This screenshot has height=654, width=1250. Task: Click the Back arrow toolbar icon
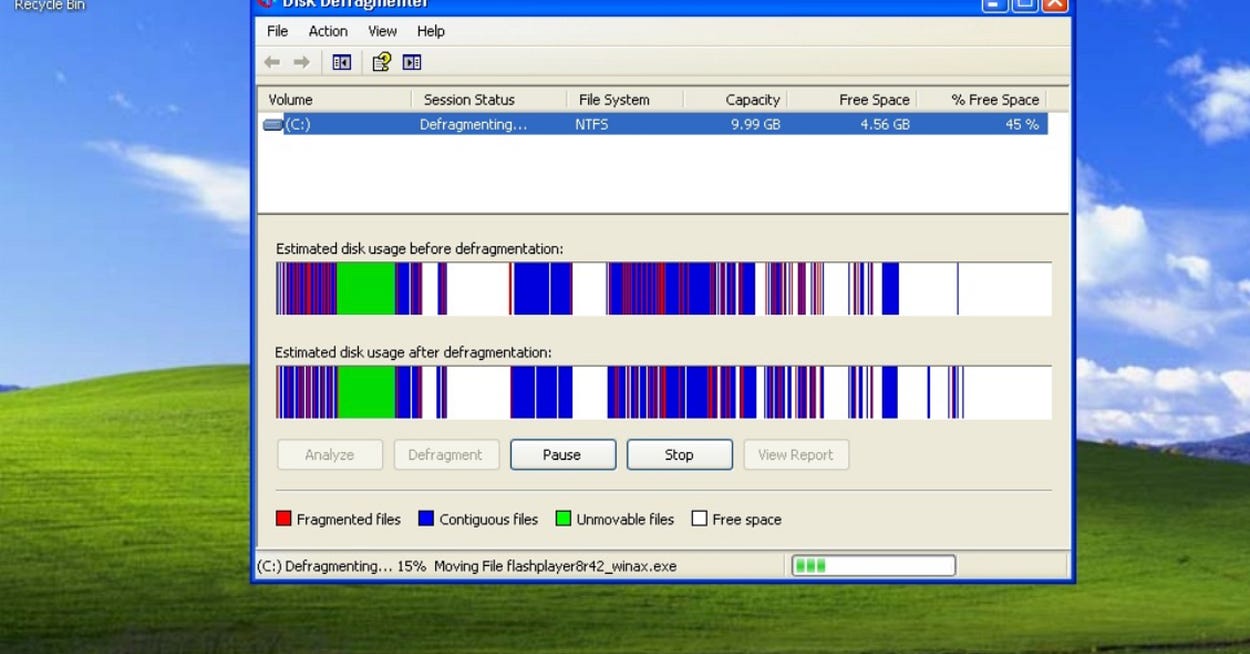tap(272, 62)
